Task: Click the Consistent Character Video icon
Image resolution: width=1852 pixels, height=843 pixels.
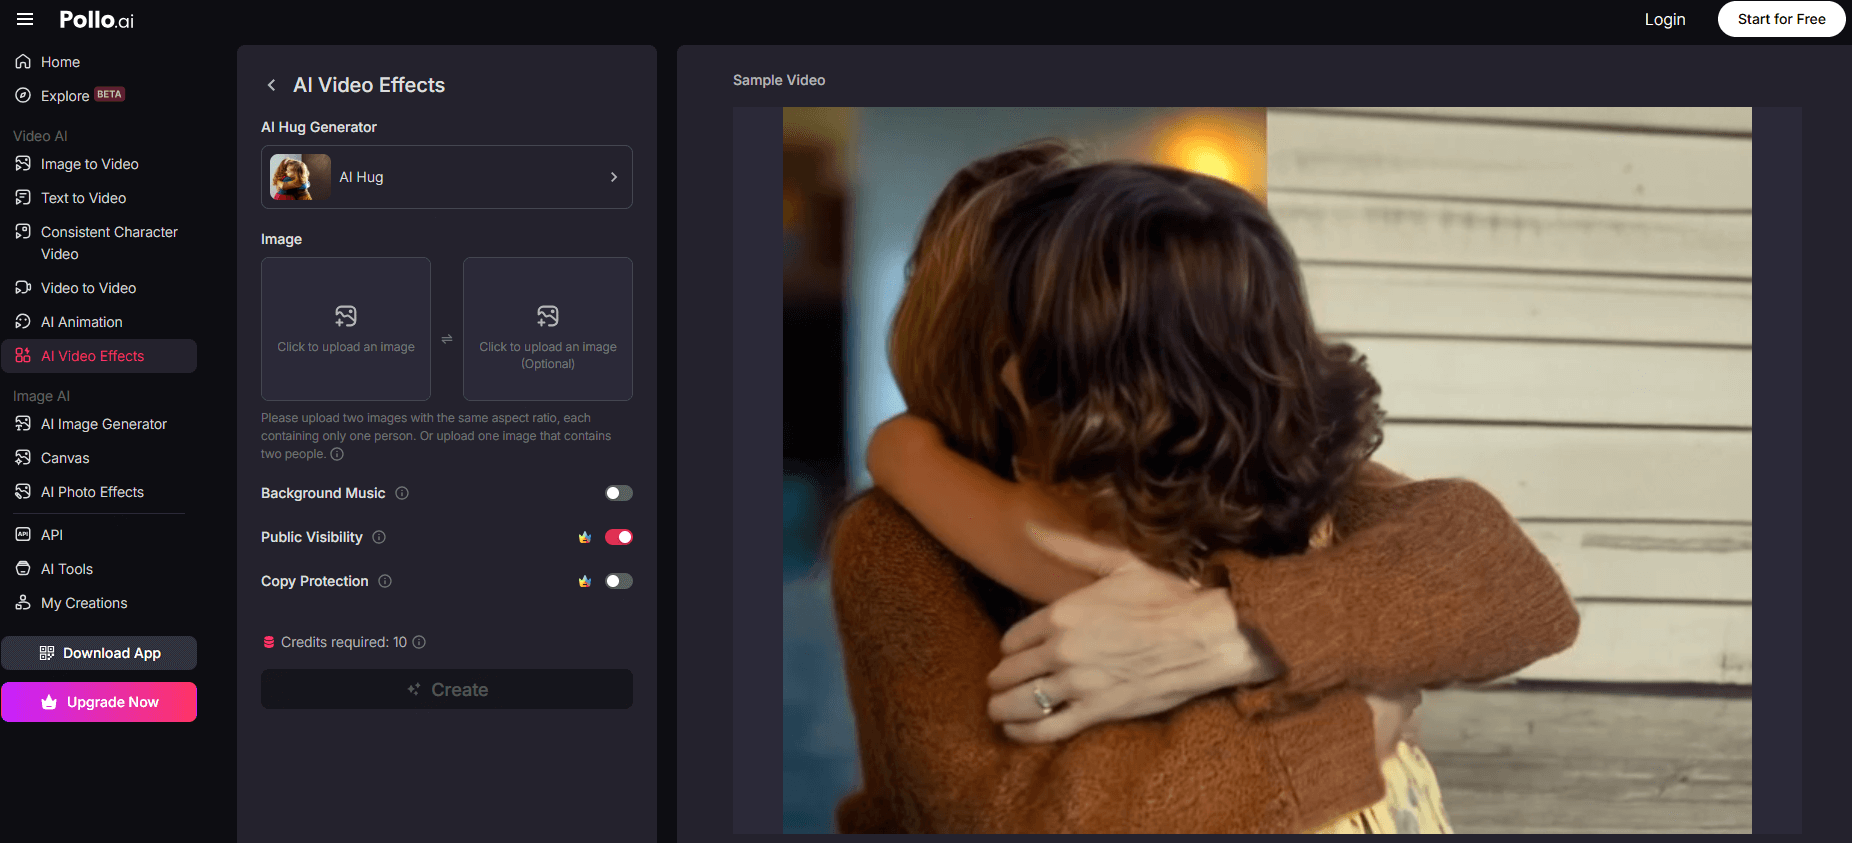Action: pyautogui.click(x=23, y=231)
